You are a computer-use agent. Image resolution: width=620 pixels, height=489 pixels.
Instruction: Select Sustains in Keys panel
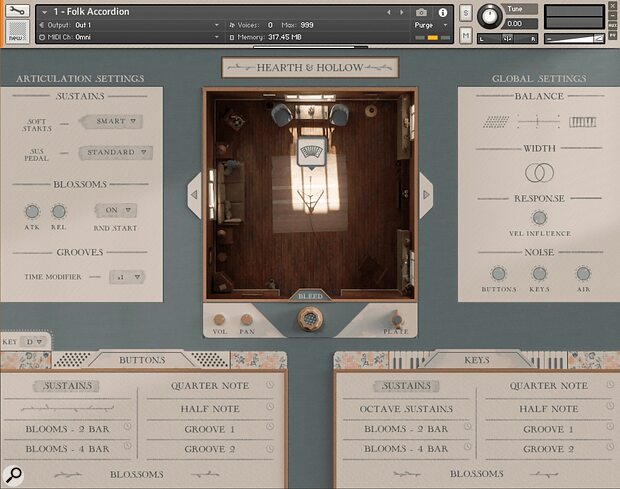pyautogui.click(x=406, y=386)
